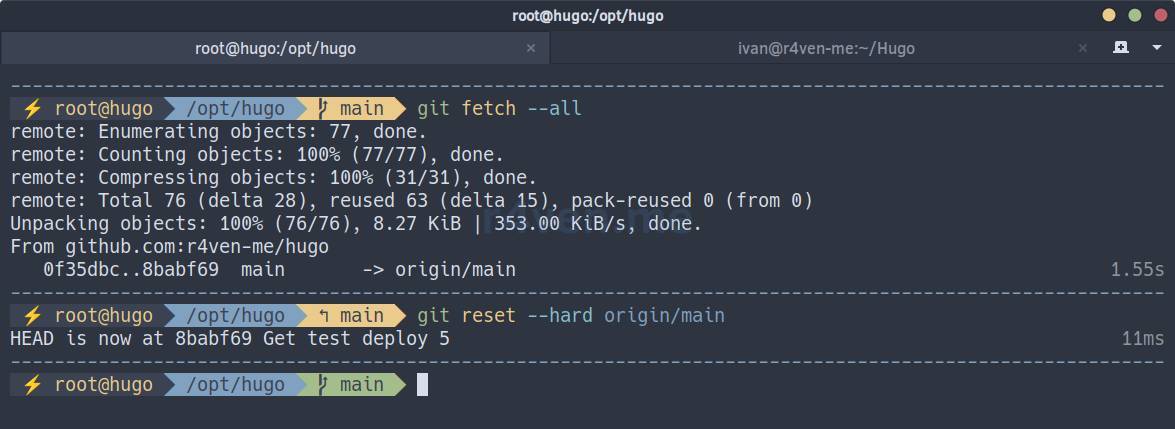Click the "git reset --hard origin/main" command
1175x429 pixels.
(x=570, y=316)
